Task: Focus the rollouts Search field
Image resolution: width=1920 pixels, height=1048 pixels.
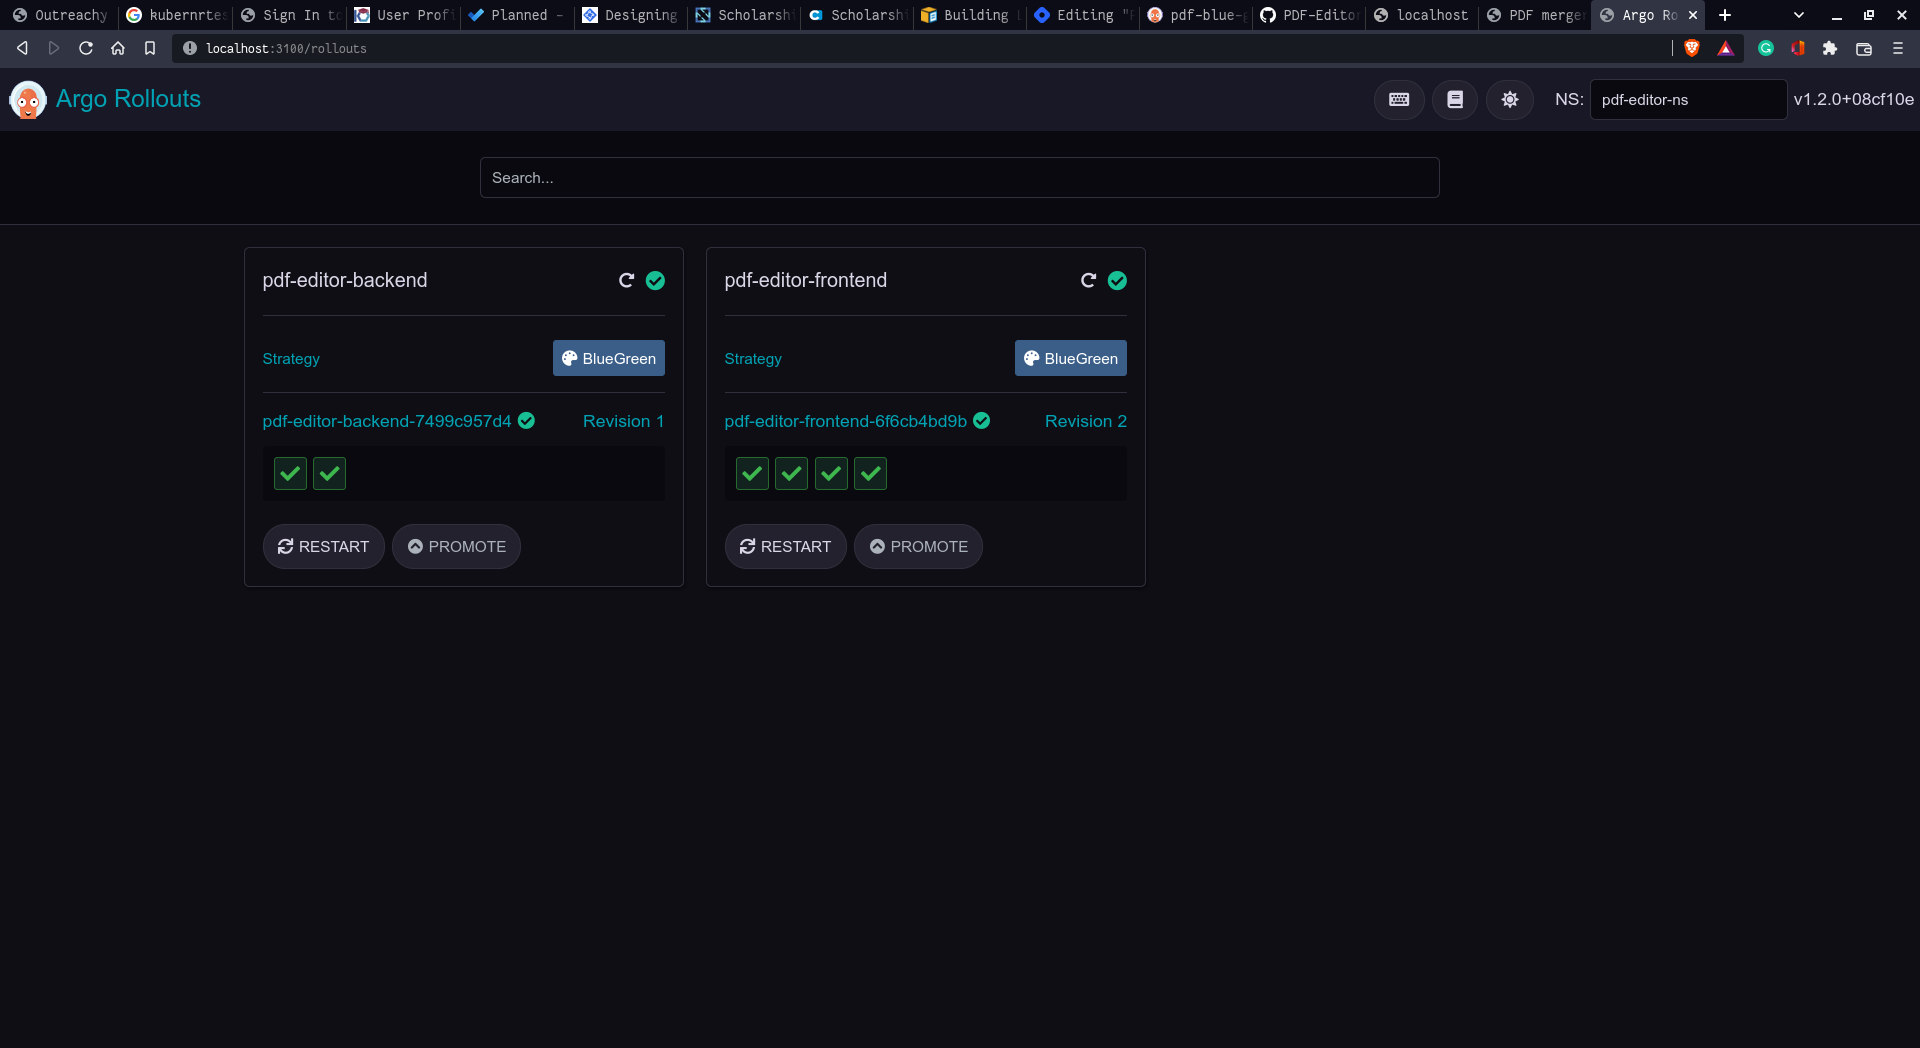Action: click(x=960, y=178)
